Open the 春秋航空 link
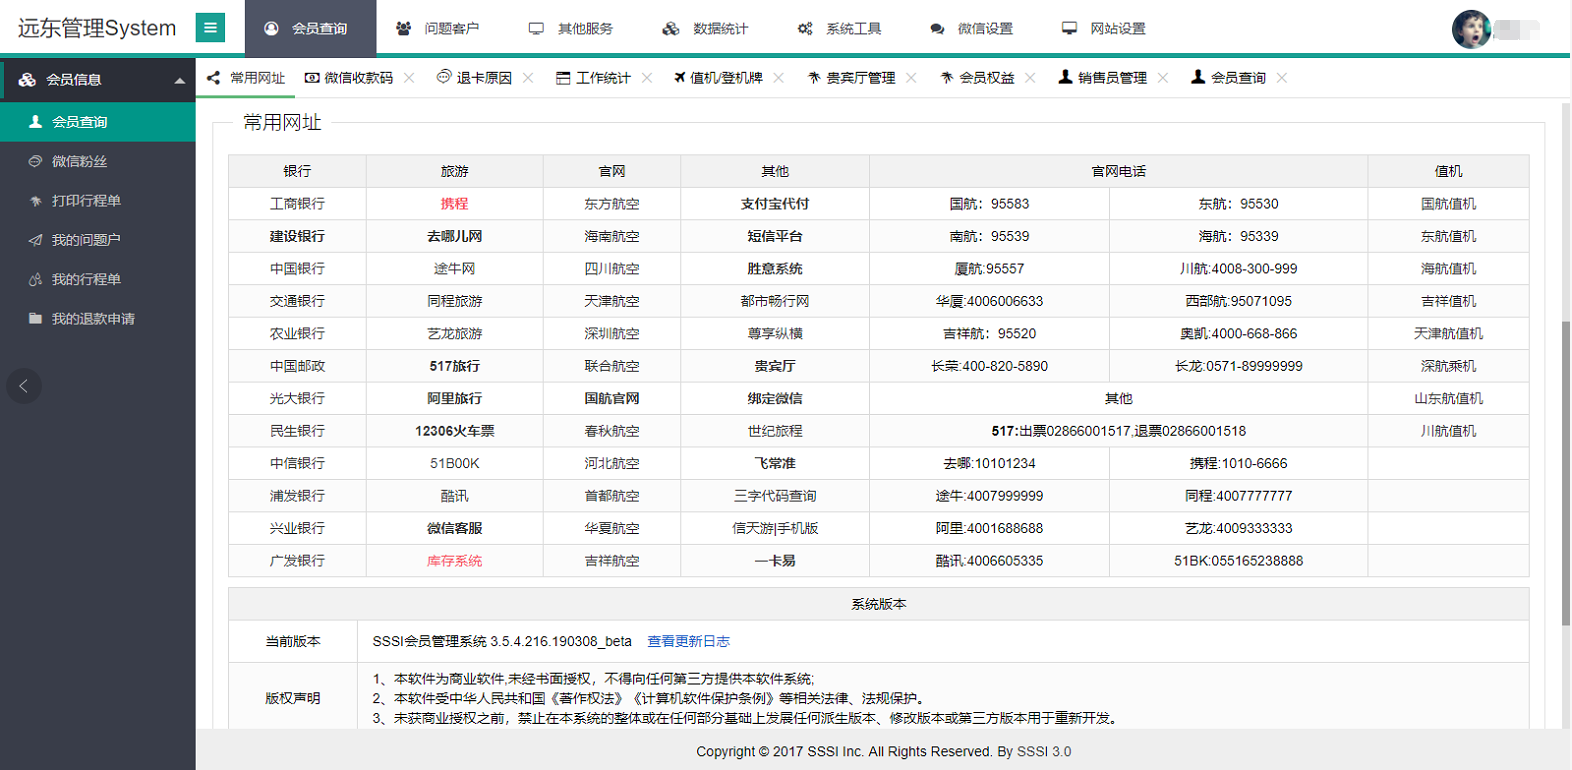Screen dimensions: 1572x770 click(612, 431)
